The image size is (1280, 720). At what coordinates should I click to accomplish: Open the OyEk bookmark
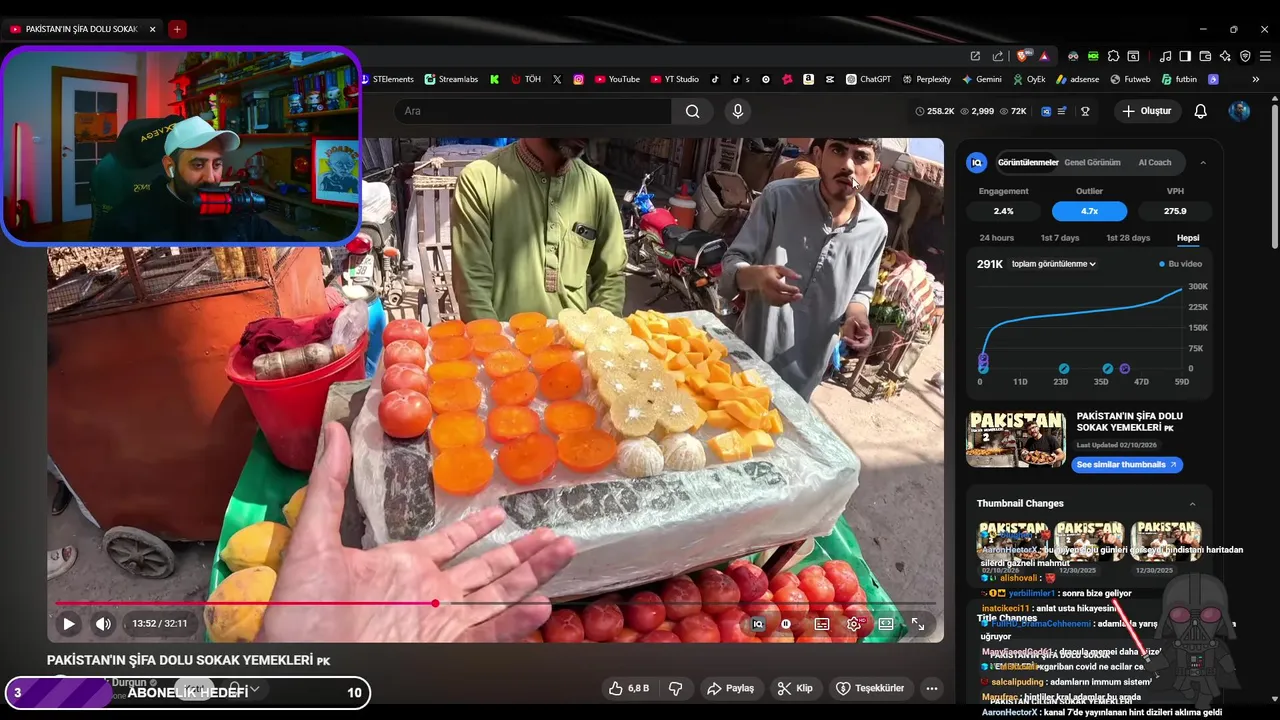pyautogui.click(x=1029, y=79)
